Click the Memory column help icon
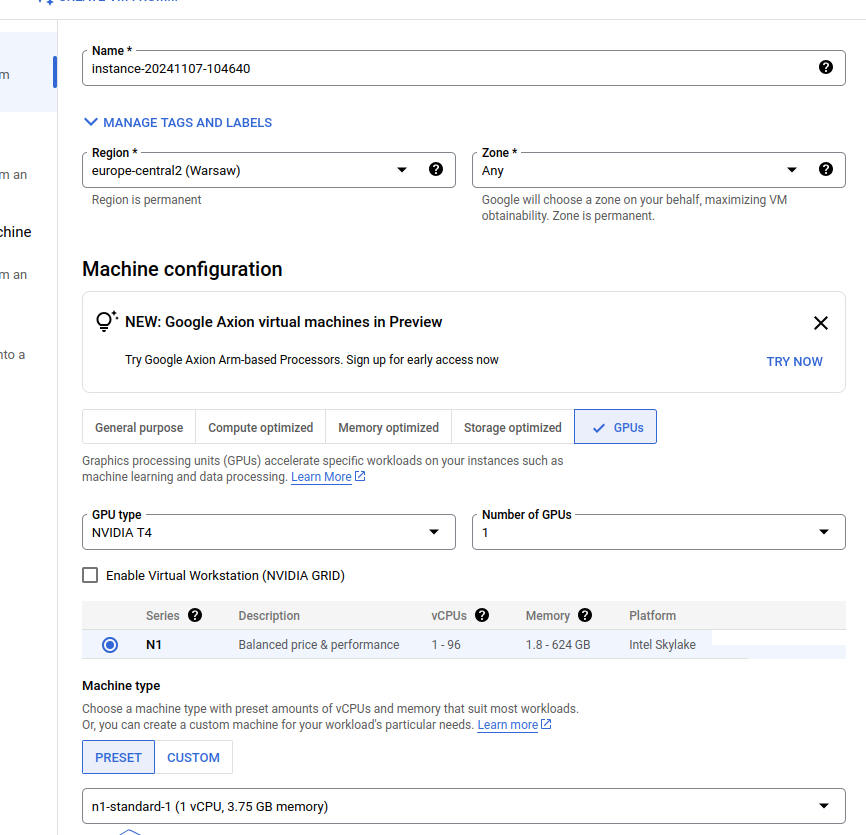This screenshot has width=866, height=835. [x=585, y=615]
